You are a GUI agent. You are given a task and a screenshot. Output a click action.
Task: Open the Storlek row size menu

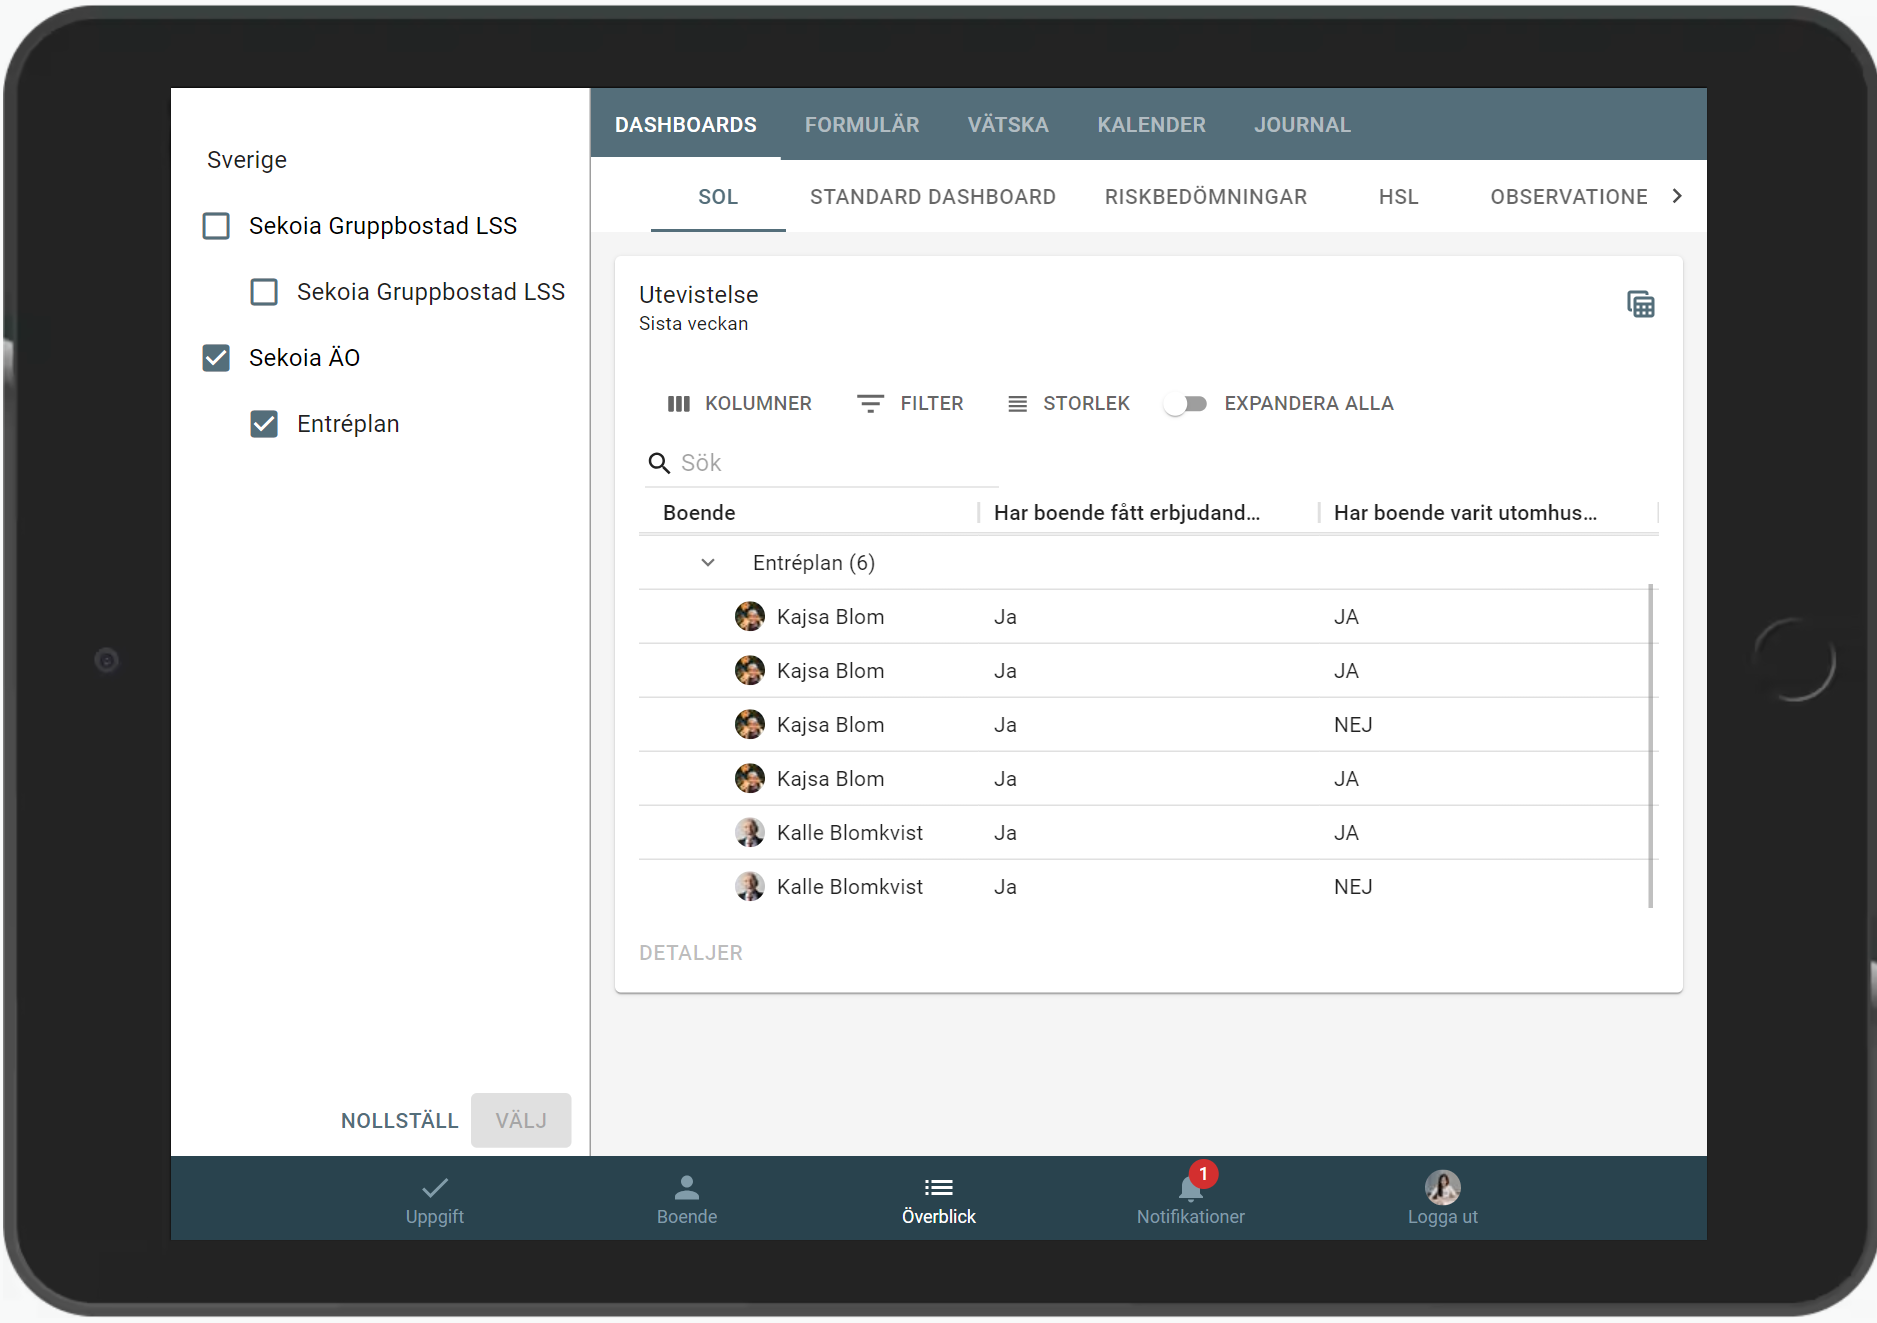1068,404
